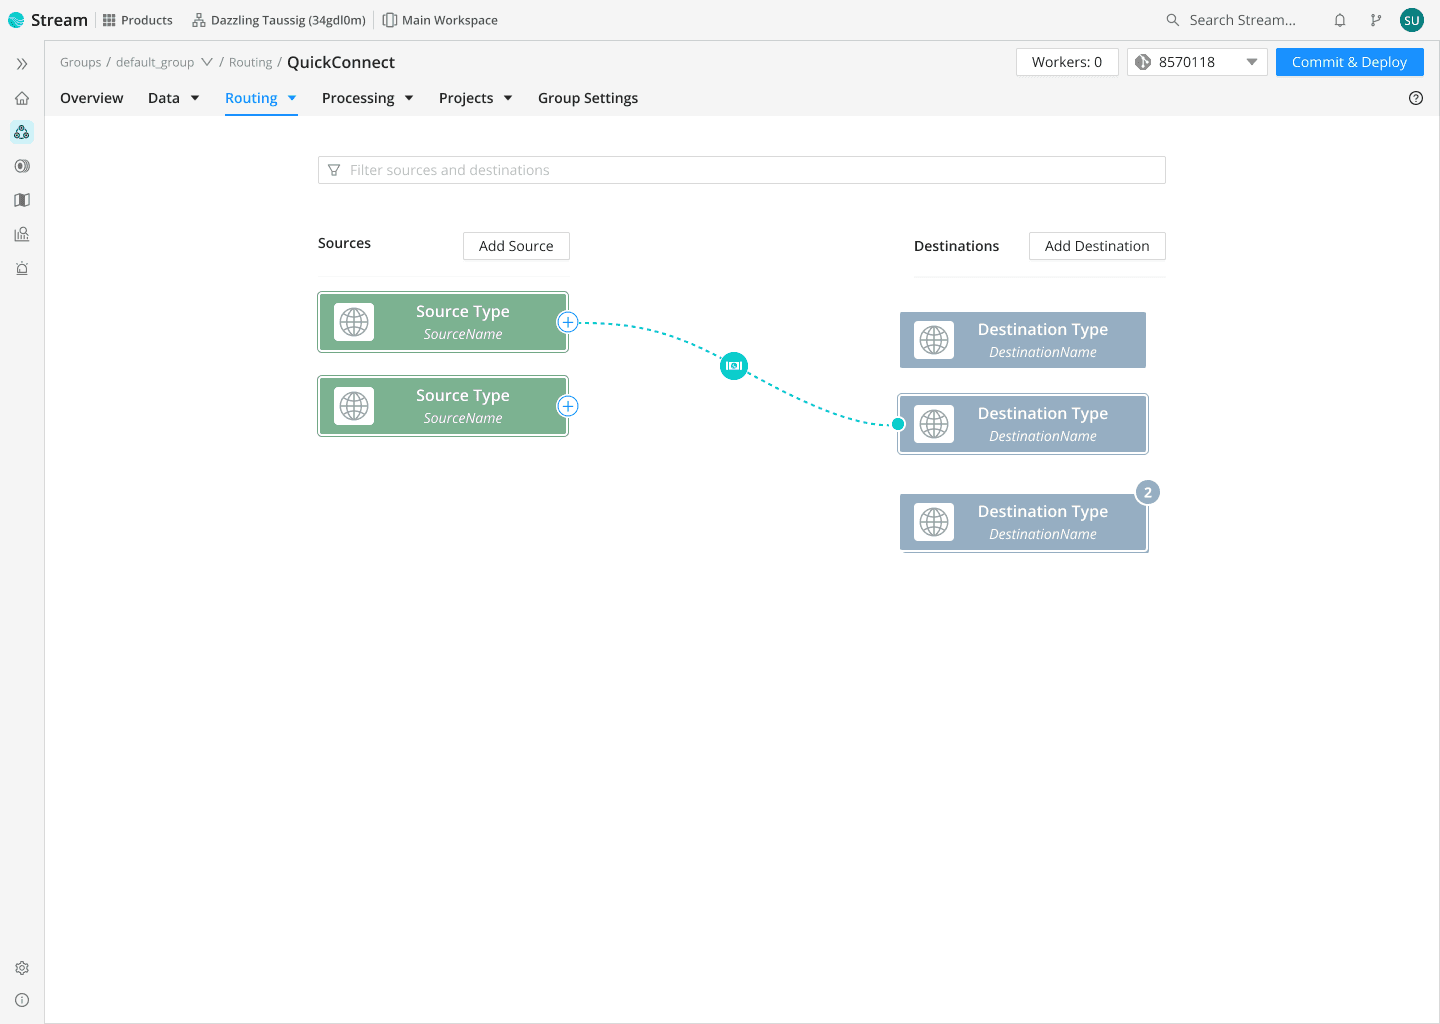Click the notifications bell icon
Viewport: 1440px width, 1024px height.
[x=1340, y=20]
